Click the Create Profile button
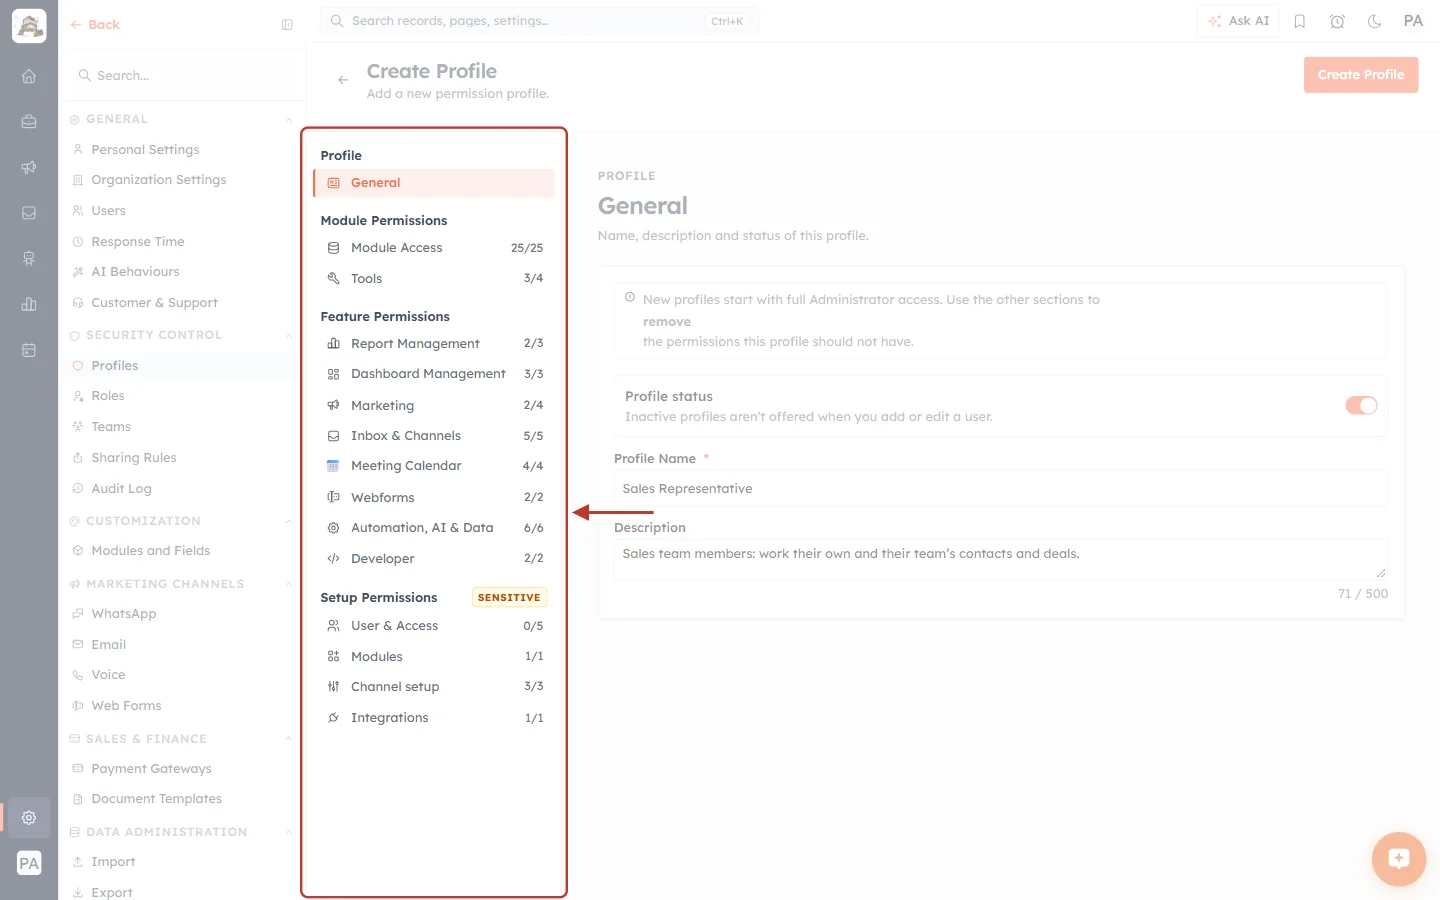1440x900 pixels. coord(1360,75)
